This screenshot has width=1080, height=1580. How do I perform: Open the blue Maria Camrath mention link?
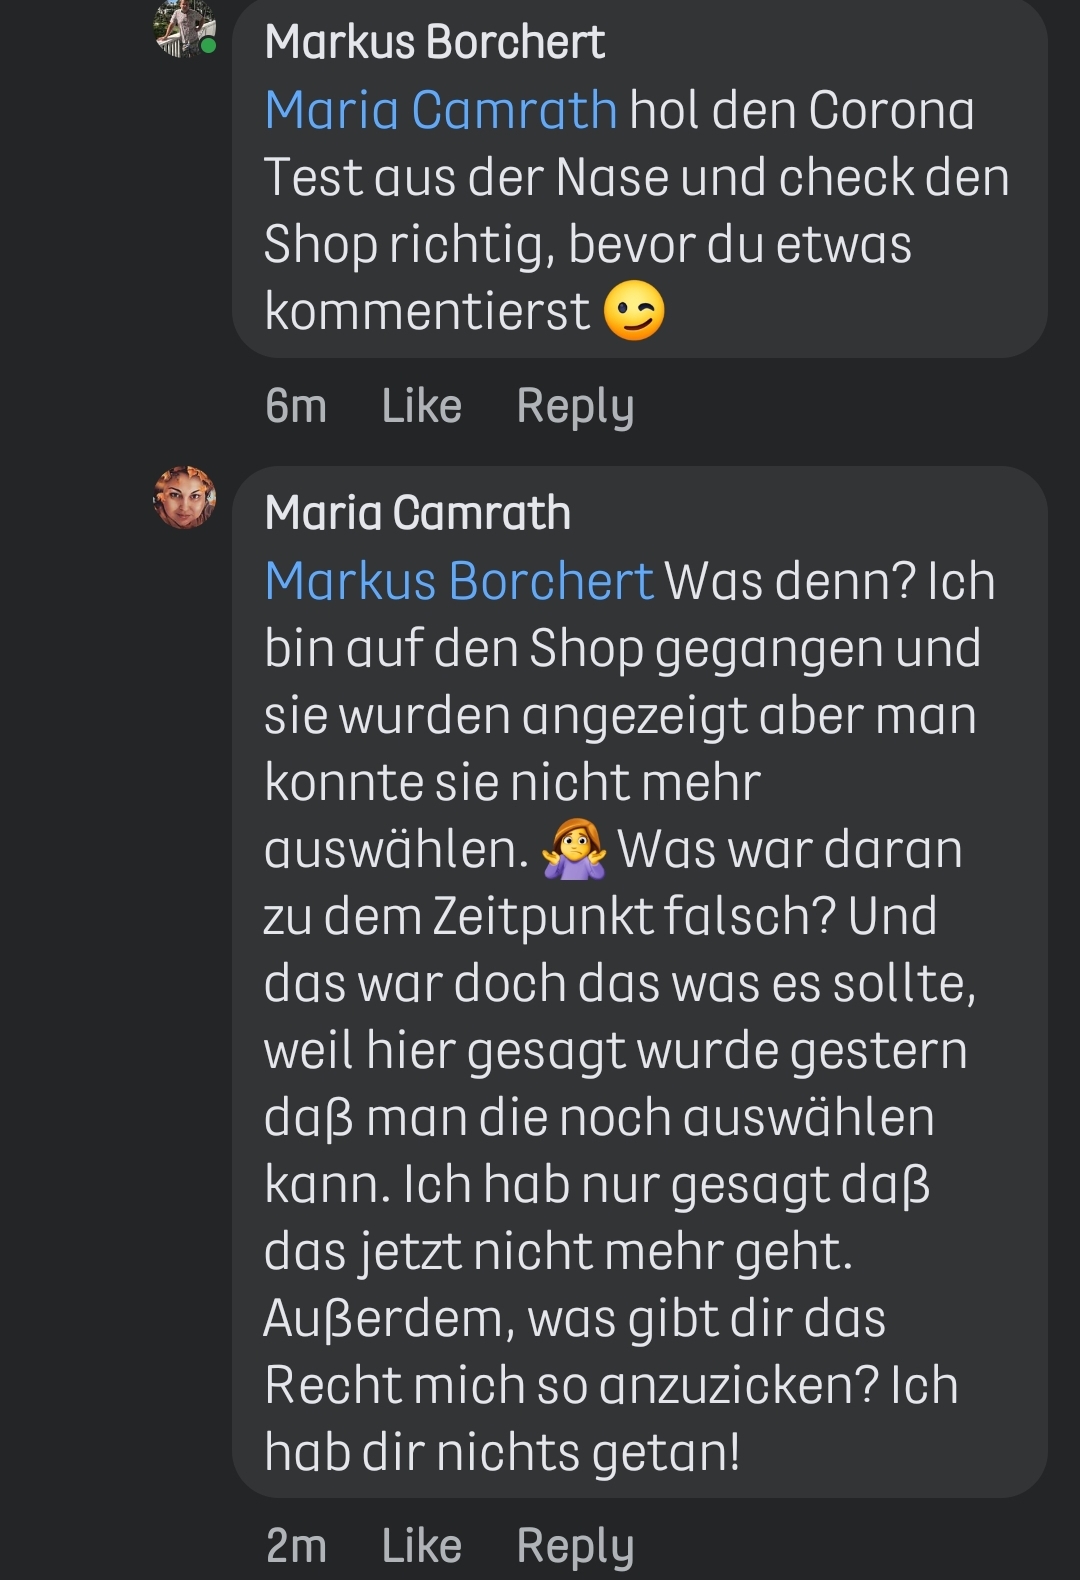[x=441, y=110]
